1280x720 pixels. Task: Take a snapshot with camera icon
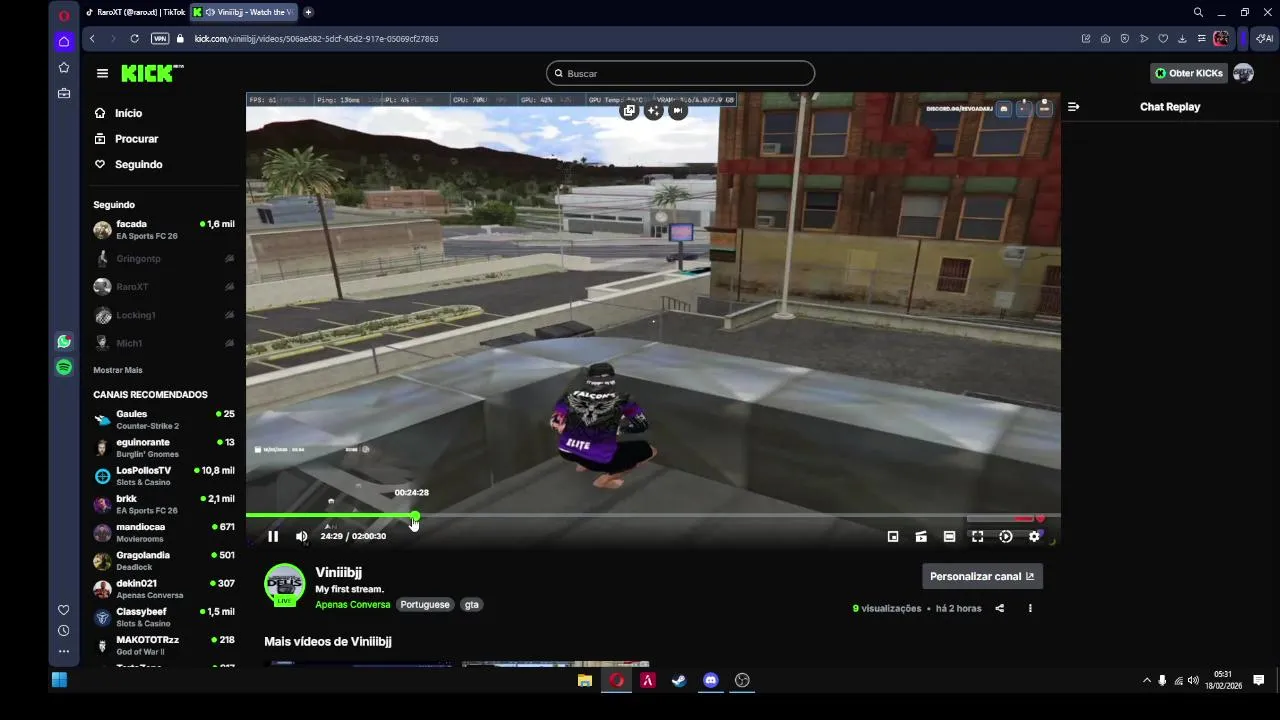pos(1105,39)
